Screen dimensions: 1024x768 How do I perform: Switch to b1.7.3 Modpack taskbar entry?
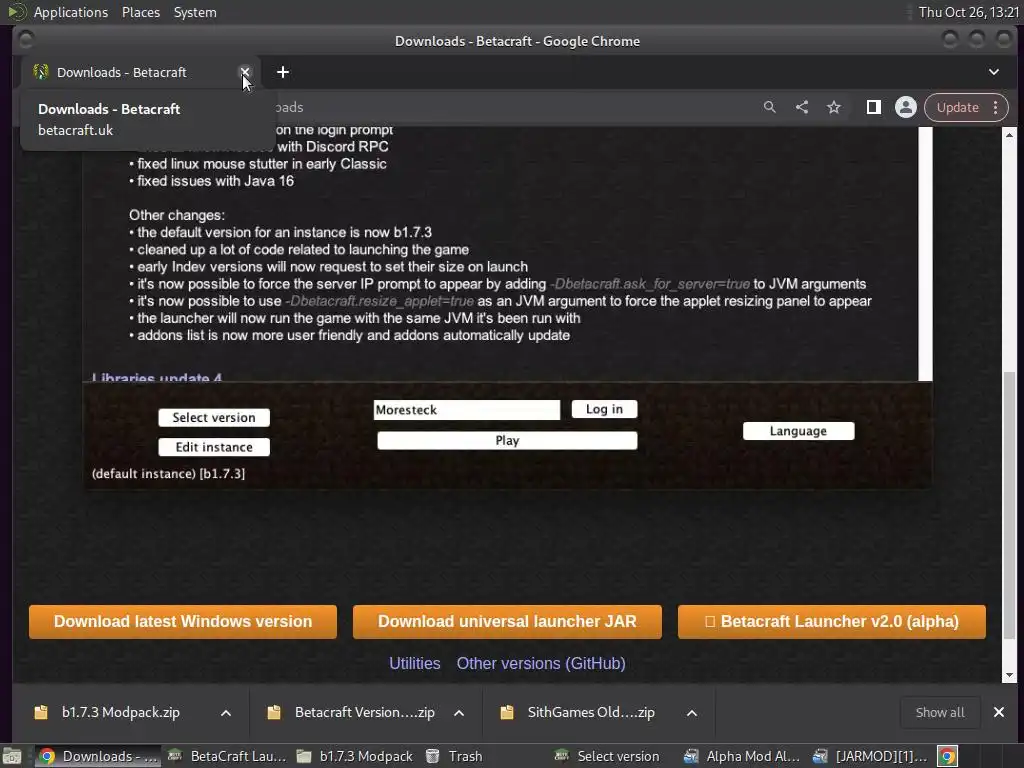pyautogui.click(x=356, y=756)
